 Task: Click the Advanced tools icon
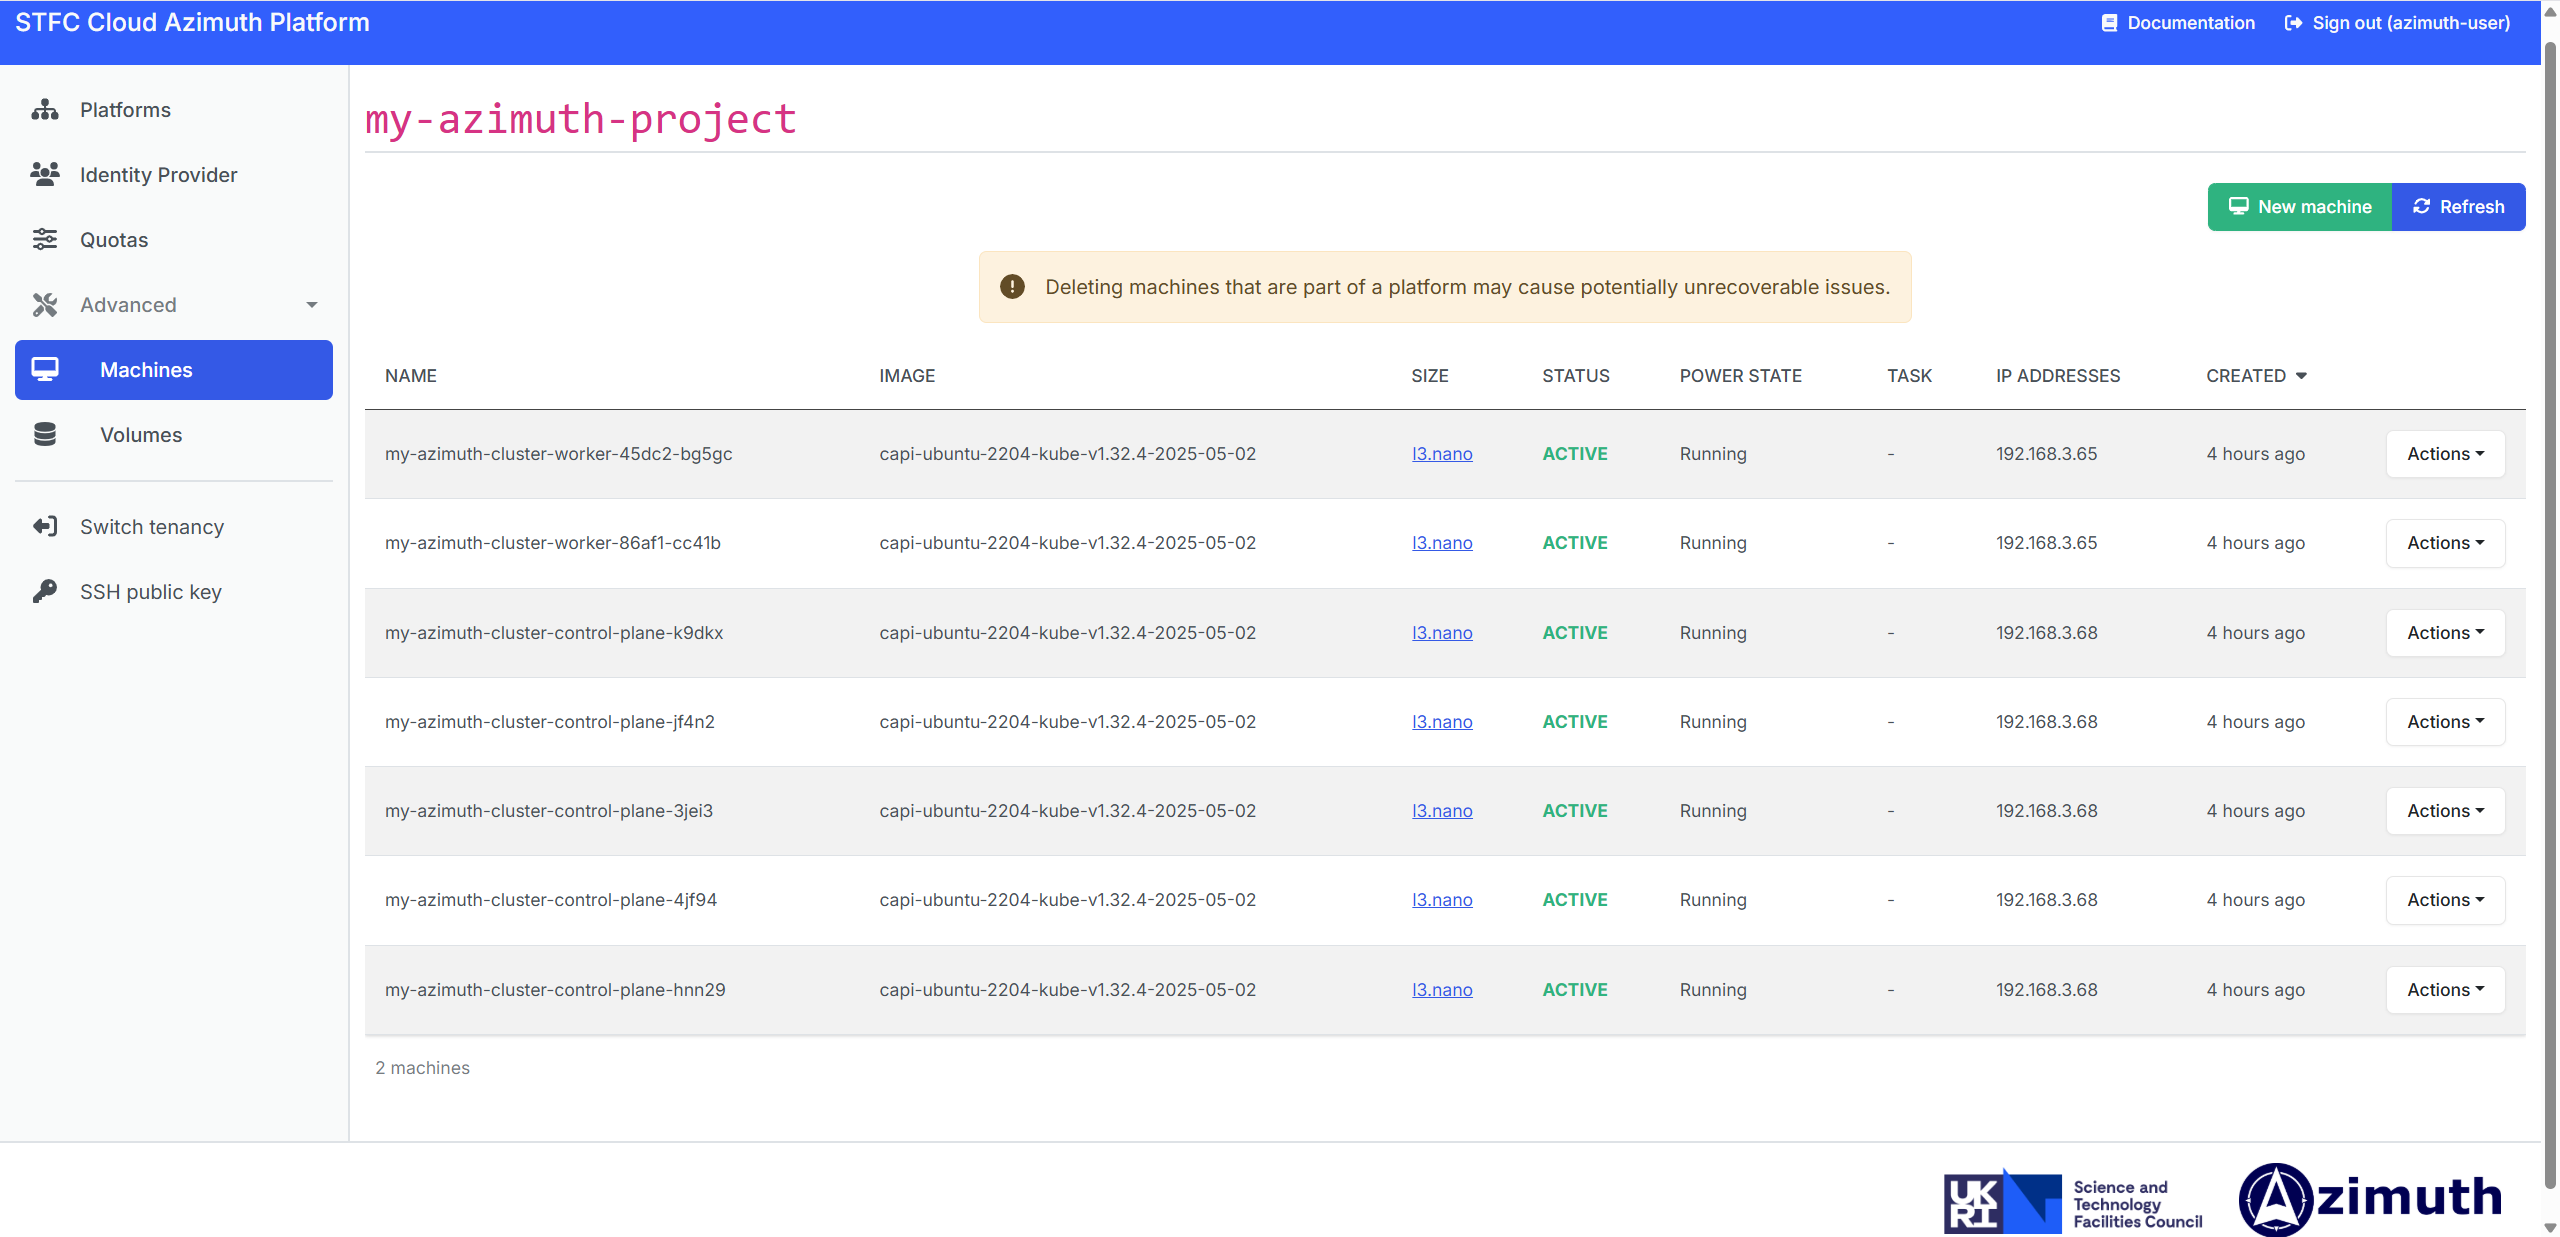coord(45,305)
